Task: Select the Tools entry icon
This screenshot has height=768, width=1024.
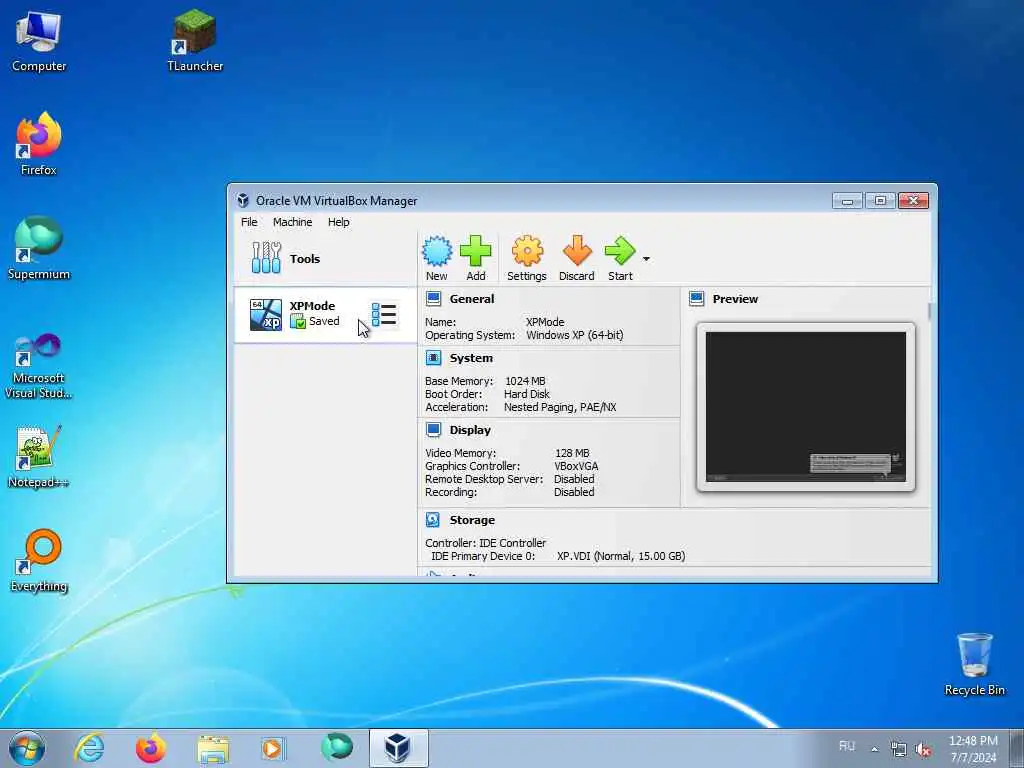Action: [x=266, y=258]
